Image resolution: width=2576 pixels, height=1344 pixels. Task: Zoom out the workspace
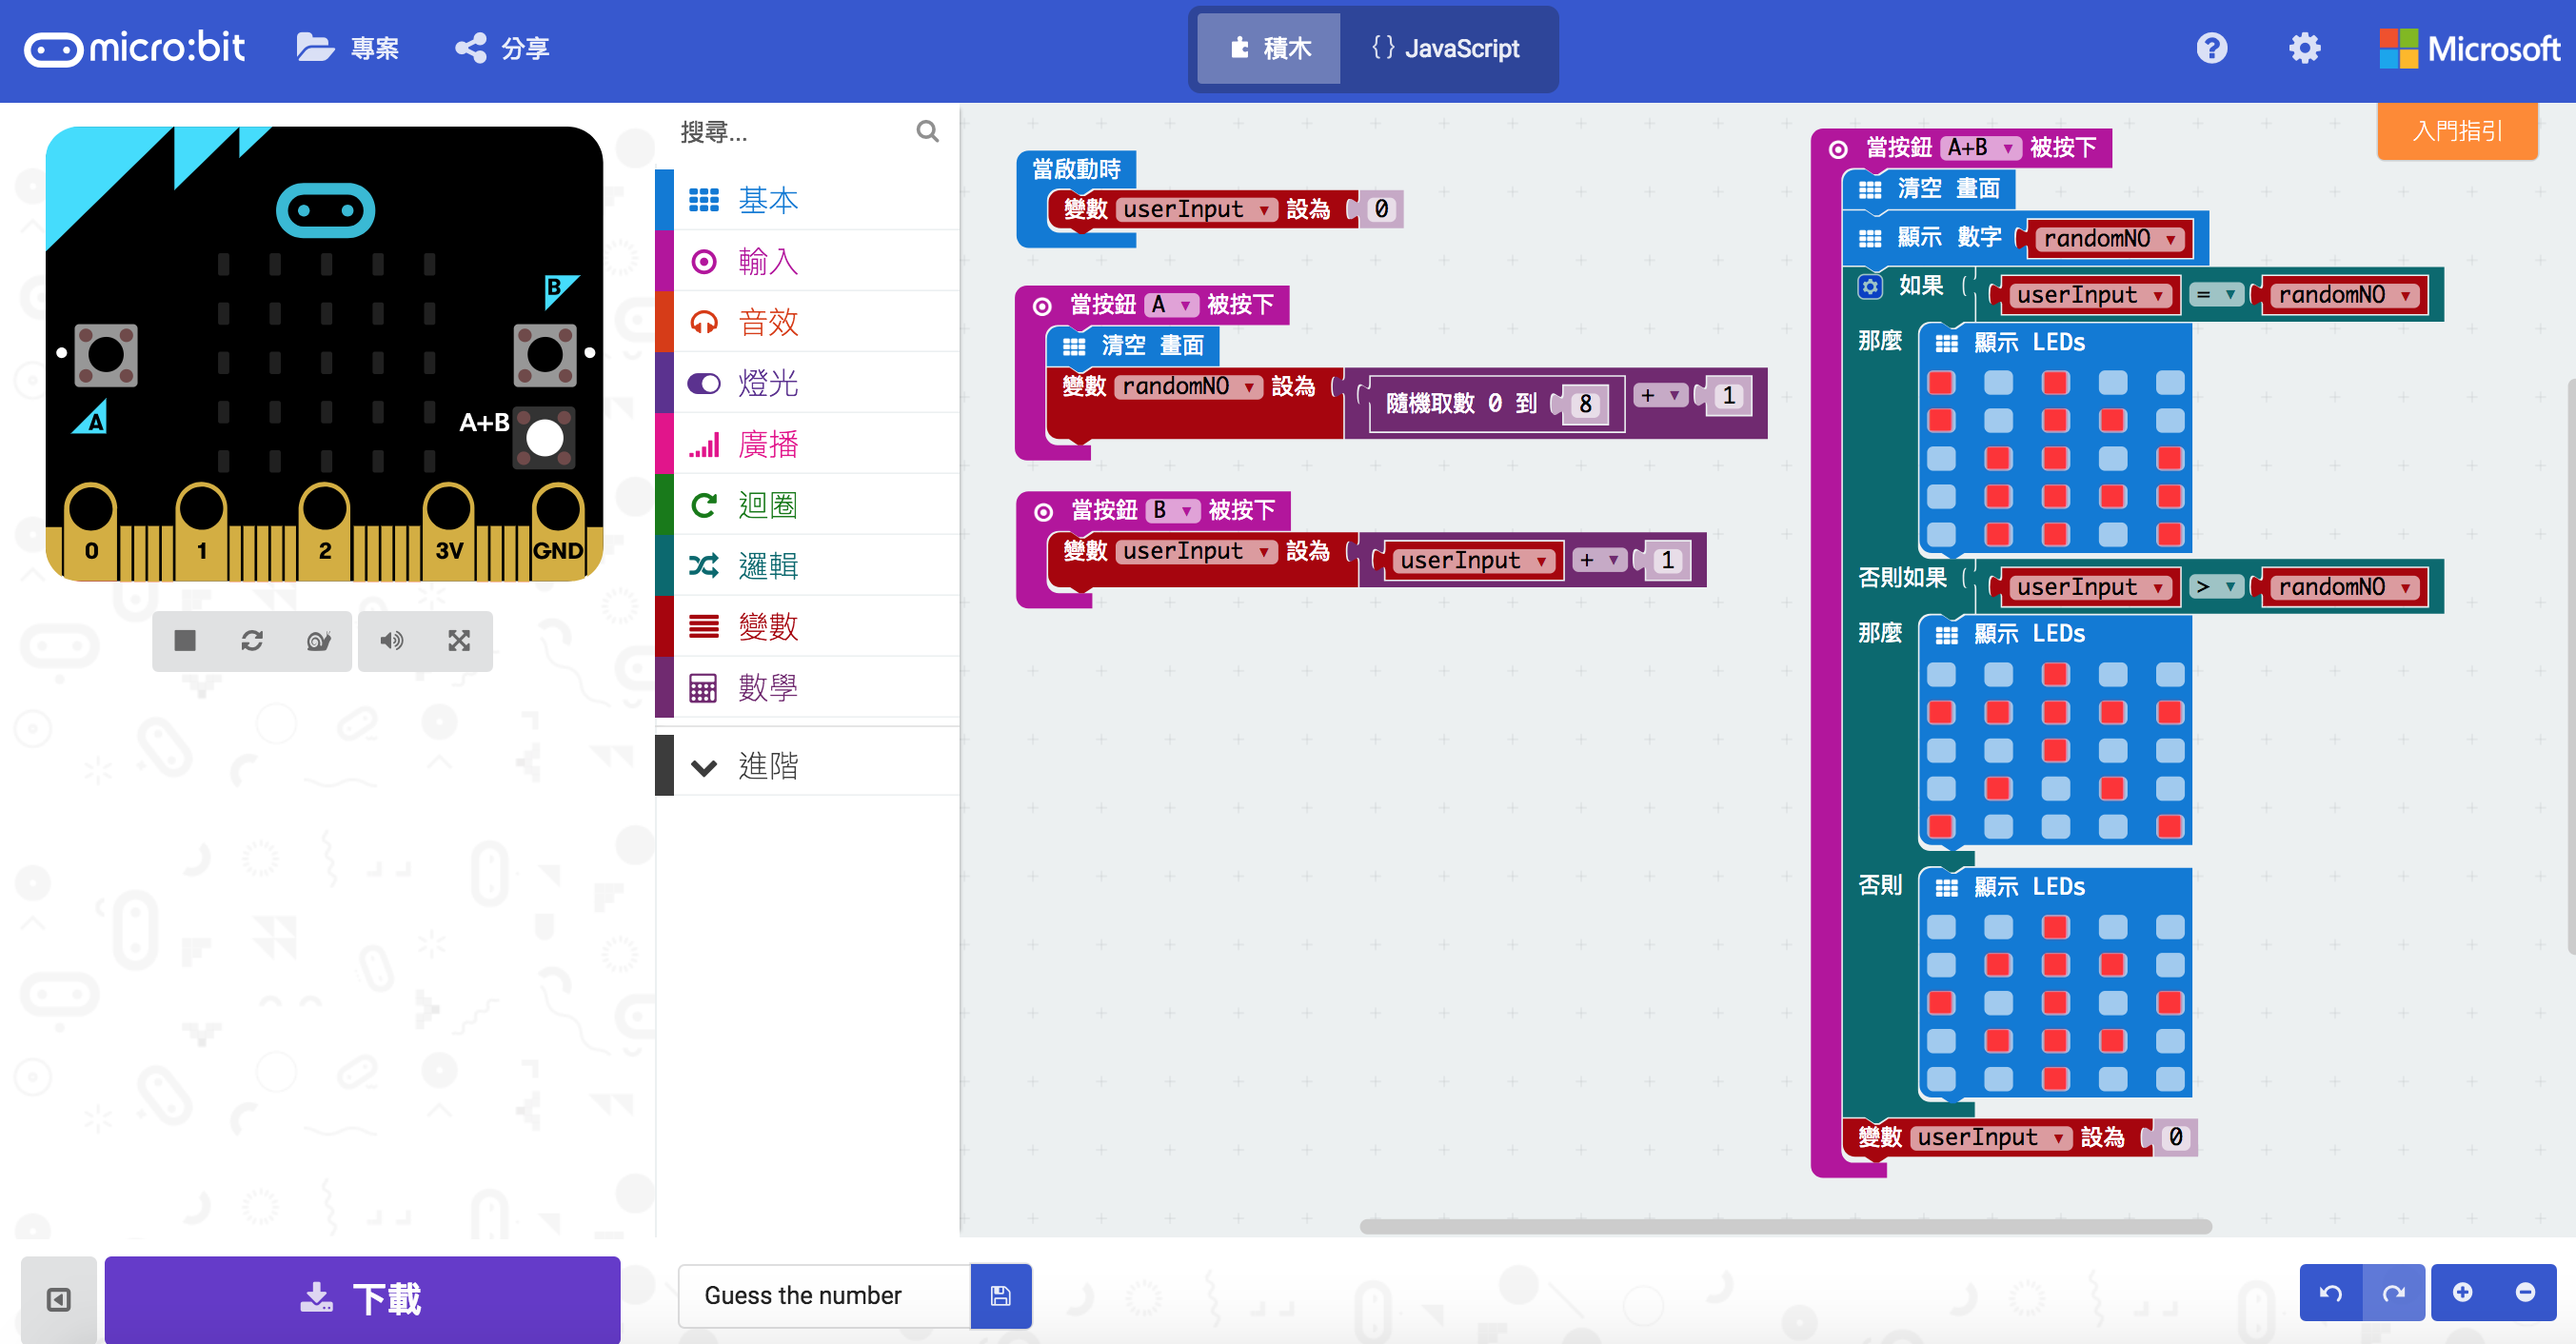[x=2525, y=1293]
